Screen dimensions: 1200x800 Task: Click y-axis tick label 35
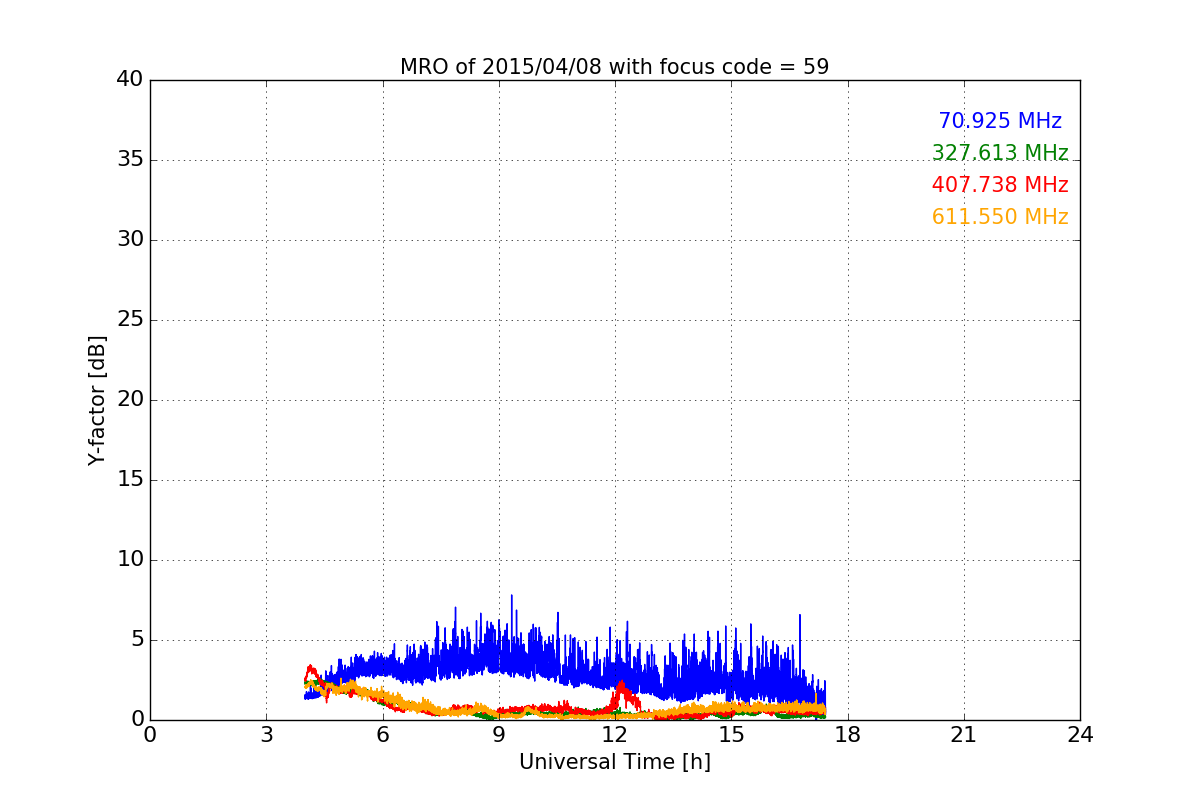(130, 160)
